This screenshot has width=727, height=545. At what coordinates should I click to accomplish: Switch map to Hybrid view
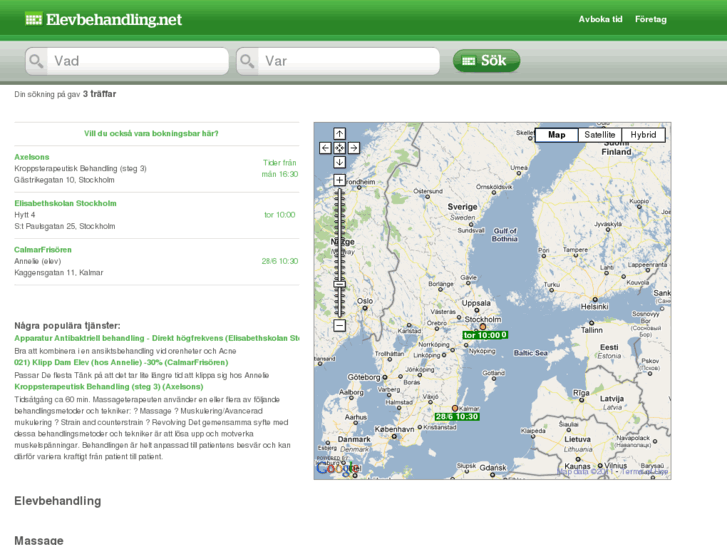pos(643,135)
